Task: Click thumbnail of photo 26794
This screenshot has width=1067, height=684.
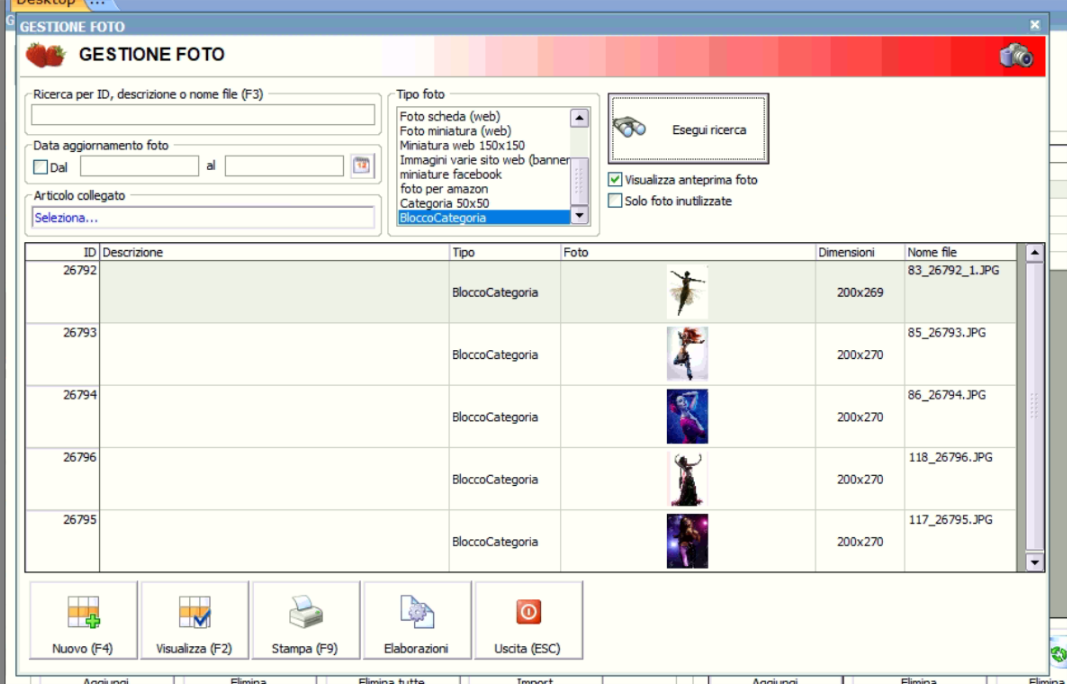Action: [687, 417]
